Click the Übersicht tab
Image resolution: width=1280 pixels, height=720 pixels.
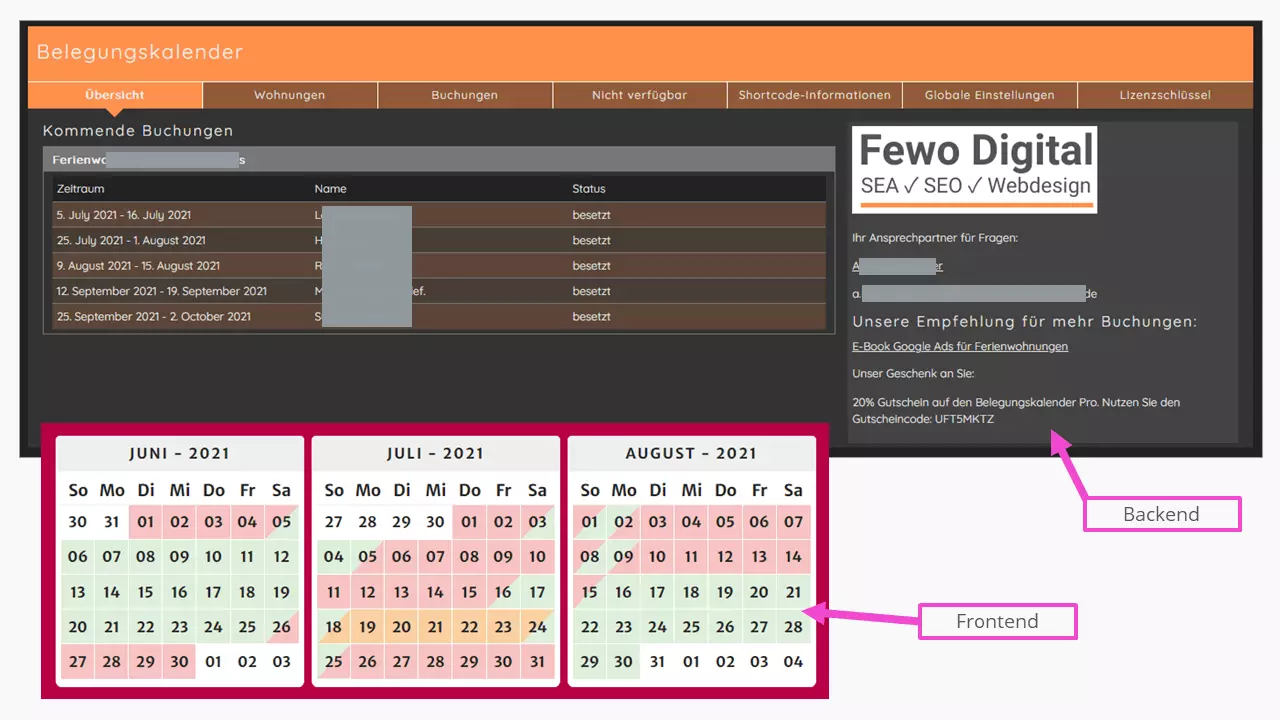point(115,95)
